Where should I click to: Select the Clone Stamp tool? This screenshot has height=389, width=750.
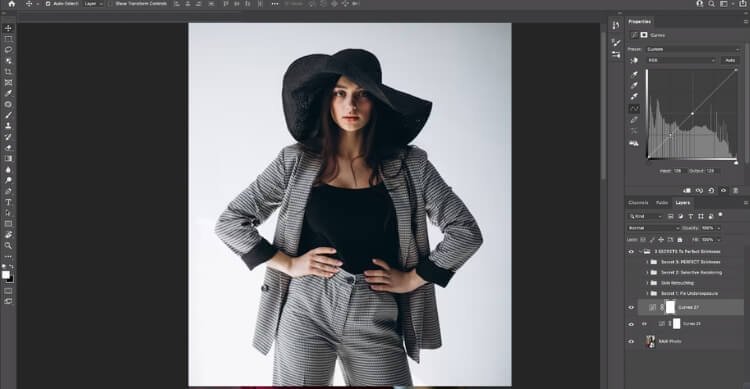click(8, 126)
